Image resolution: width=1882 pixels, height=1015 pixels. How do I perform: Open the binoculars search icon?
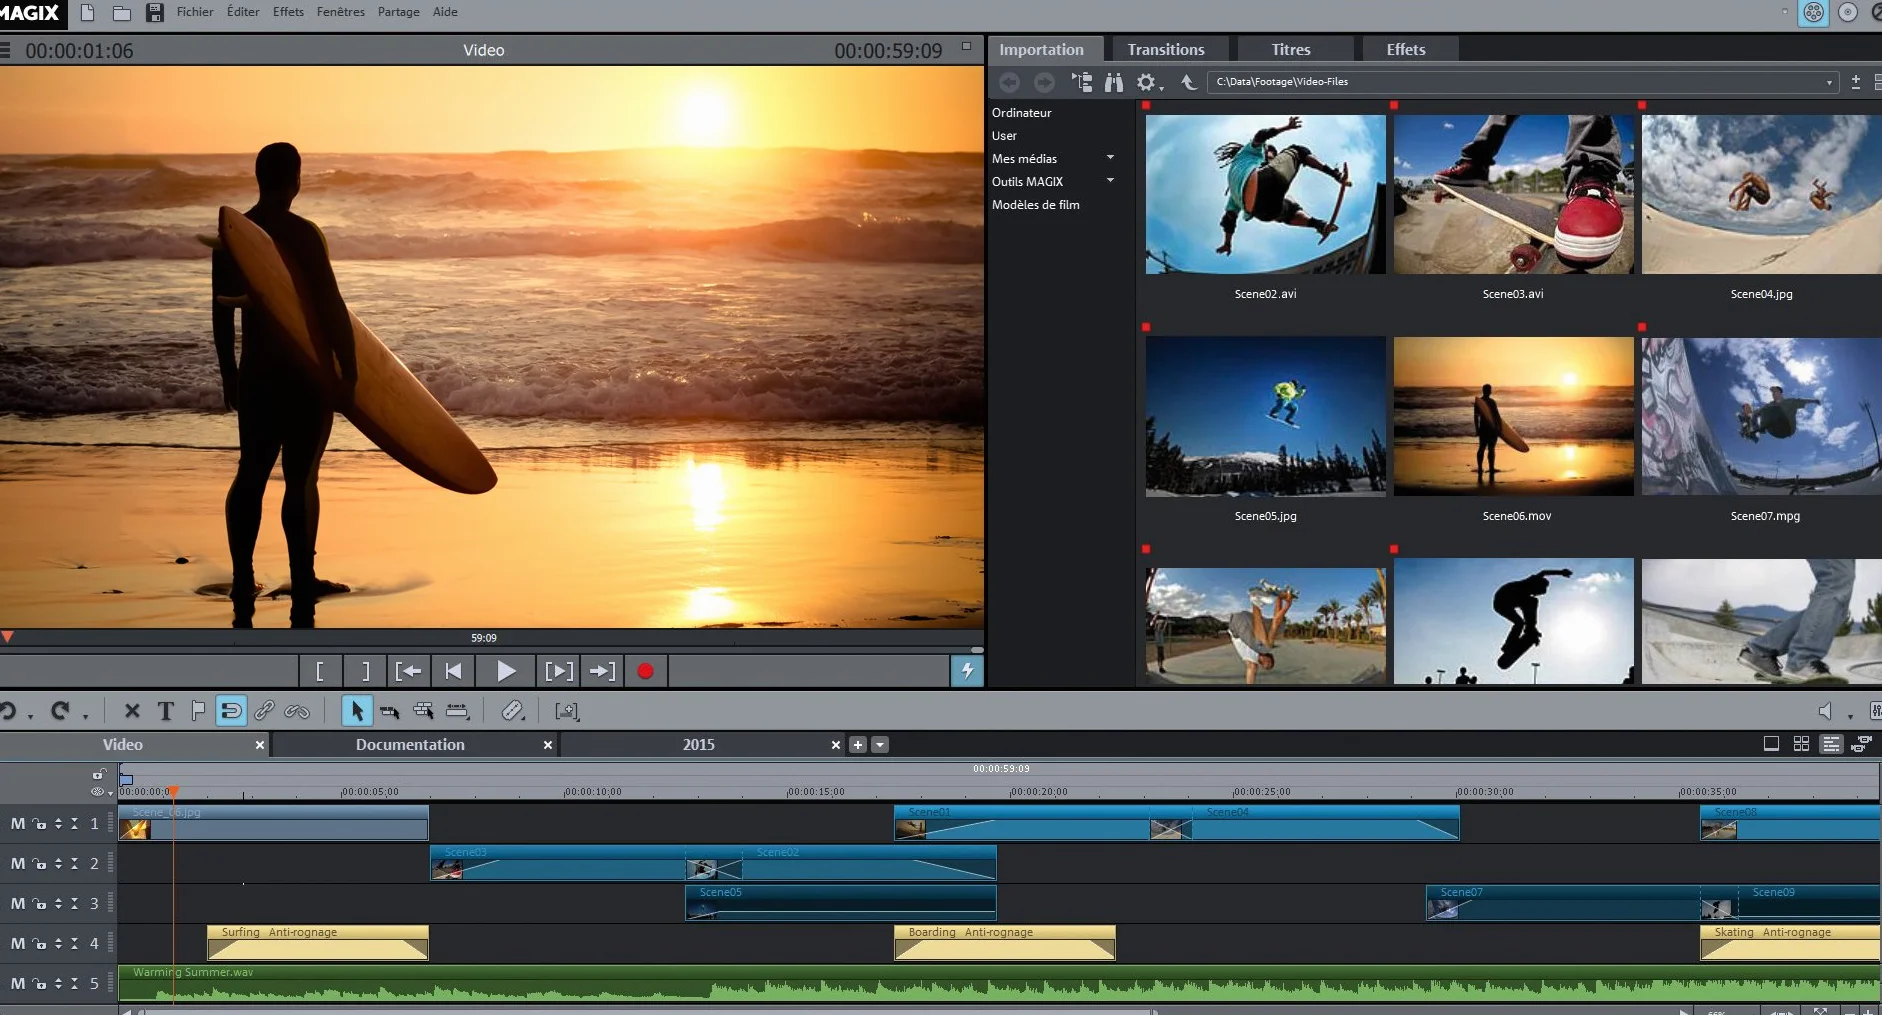click(x=1113, y=82)
